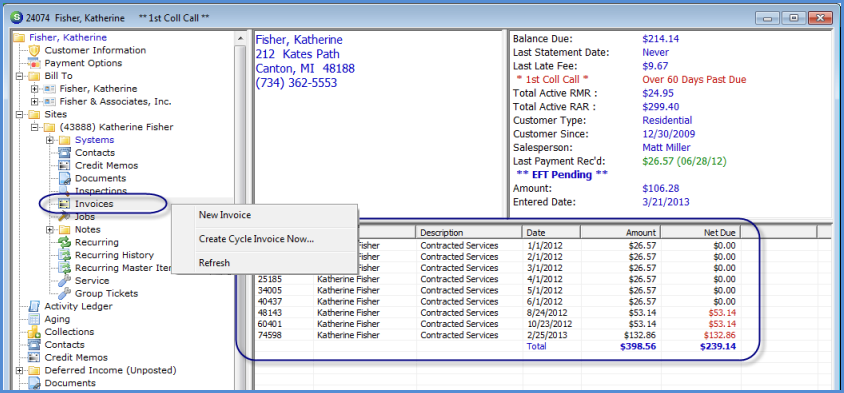Click the 8/24/2012 date cell
Image resolution: width=844 pixels, height=393 pixels.
click(548, 313)
